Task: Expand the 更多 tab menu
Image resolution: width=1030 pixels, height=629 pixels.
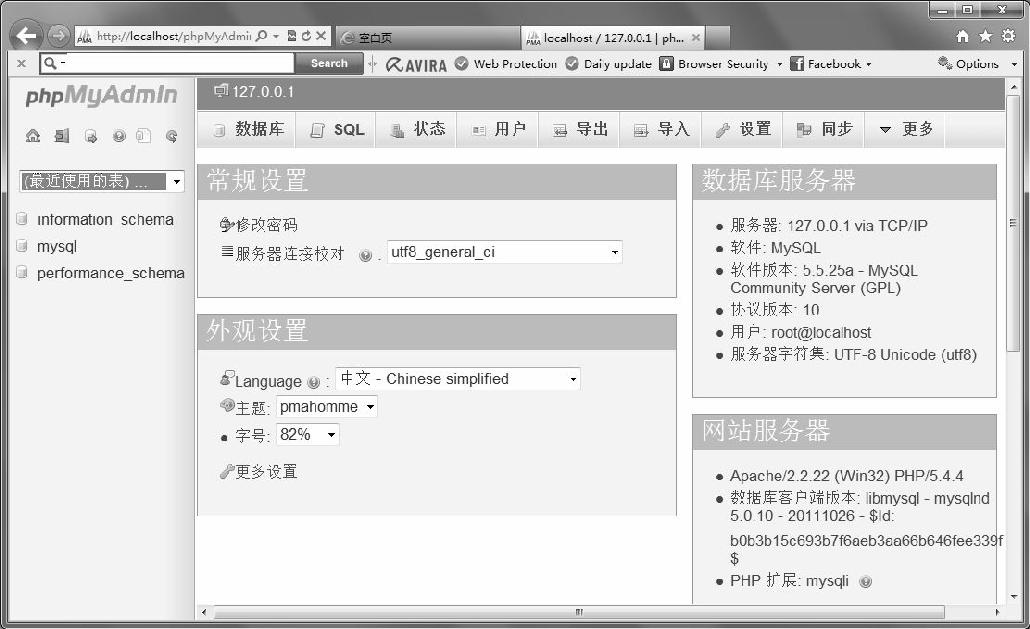Action: coord(905,129)
